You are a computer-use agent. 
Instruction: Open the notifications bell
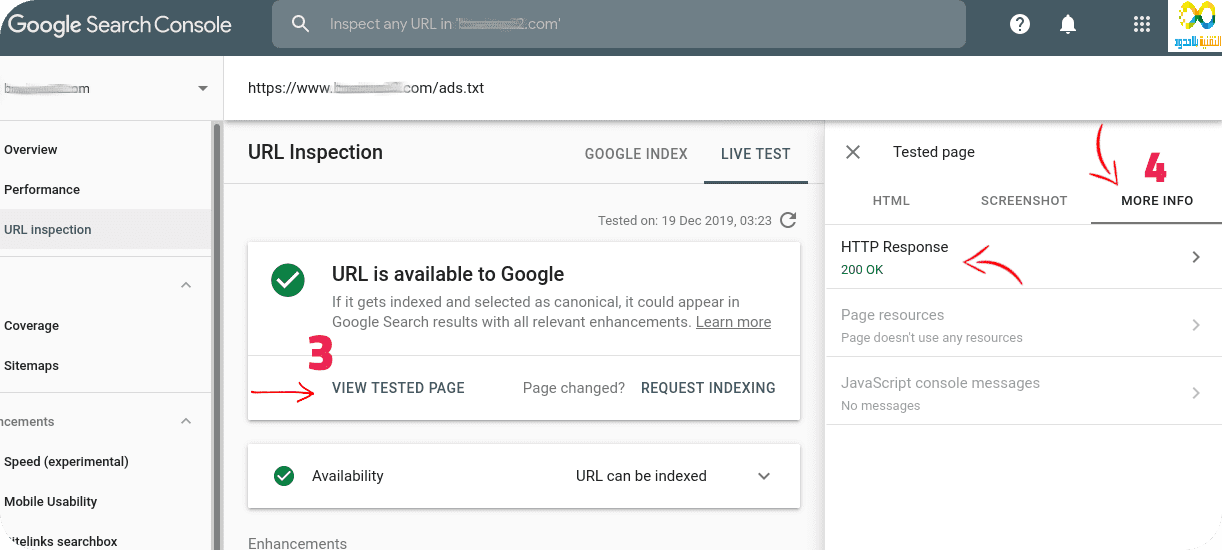[1067, 24]
